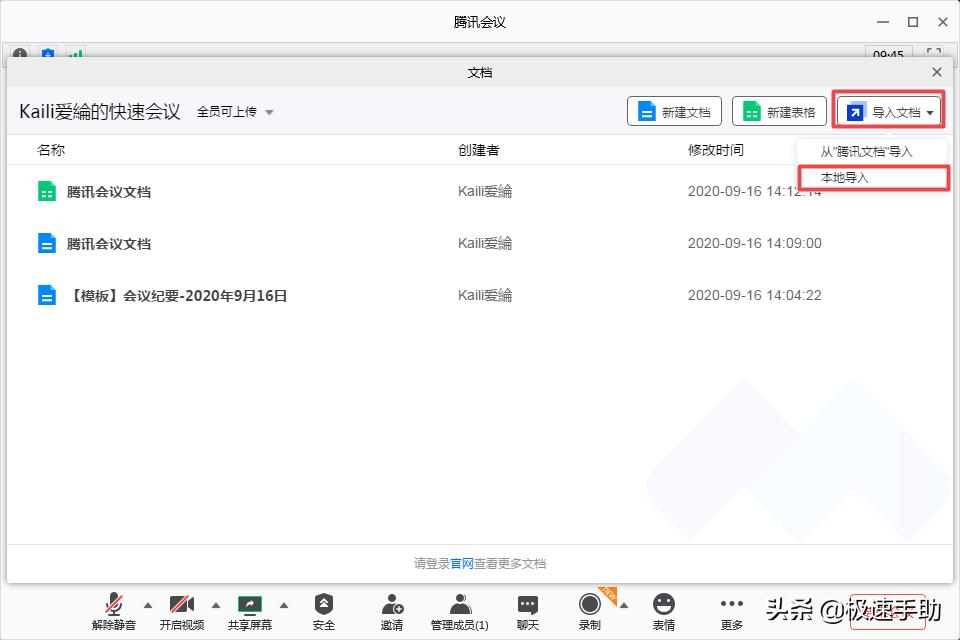Unmute the microphone via 解除静音
Viewport: 960px width, 640px height.
114,611
